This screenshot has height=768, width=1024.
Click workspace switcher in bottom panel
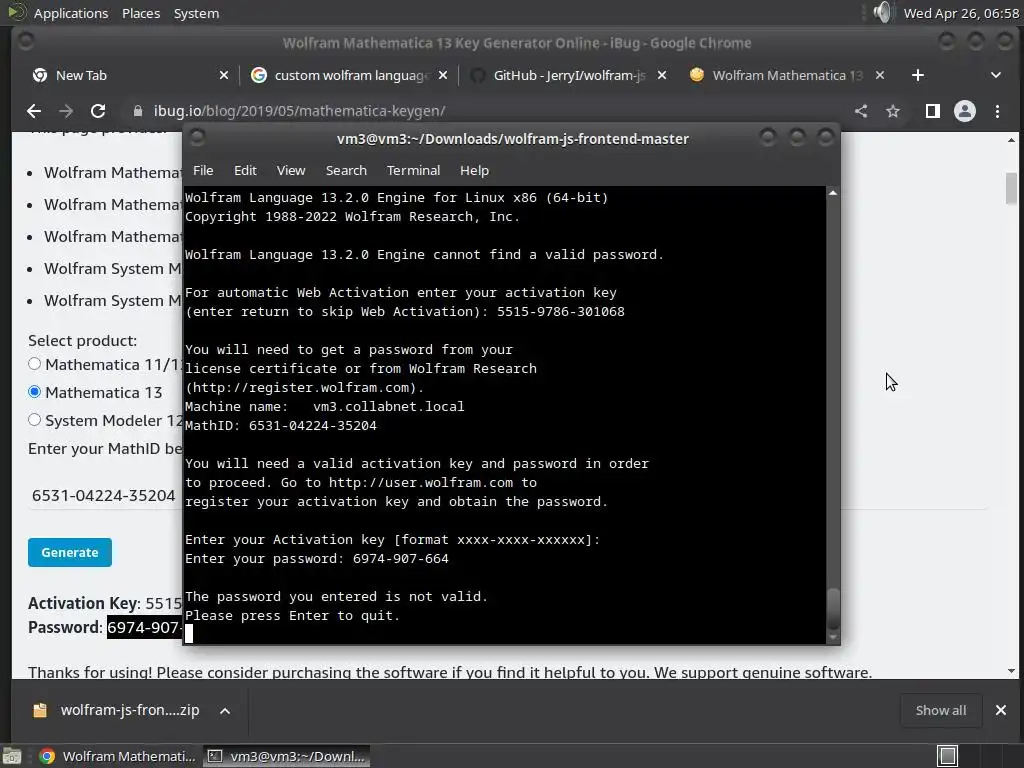tap(947, 756)
